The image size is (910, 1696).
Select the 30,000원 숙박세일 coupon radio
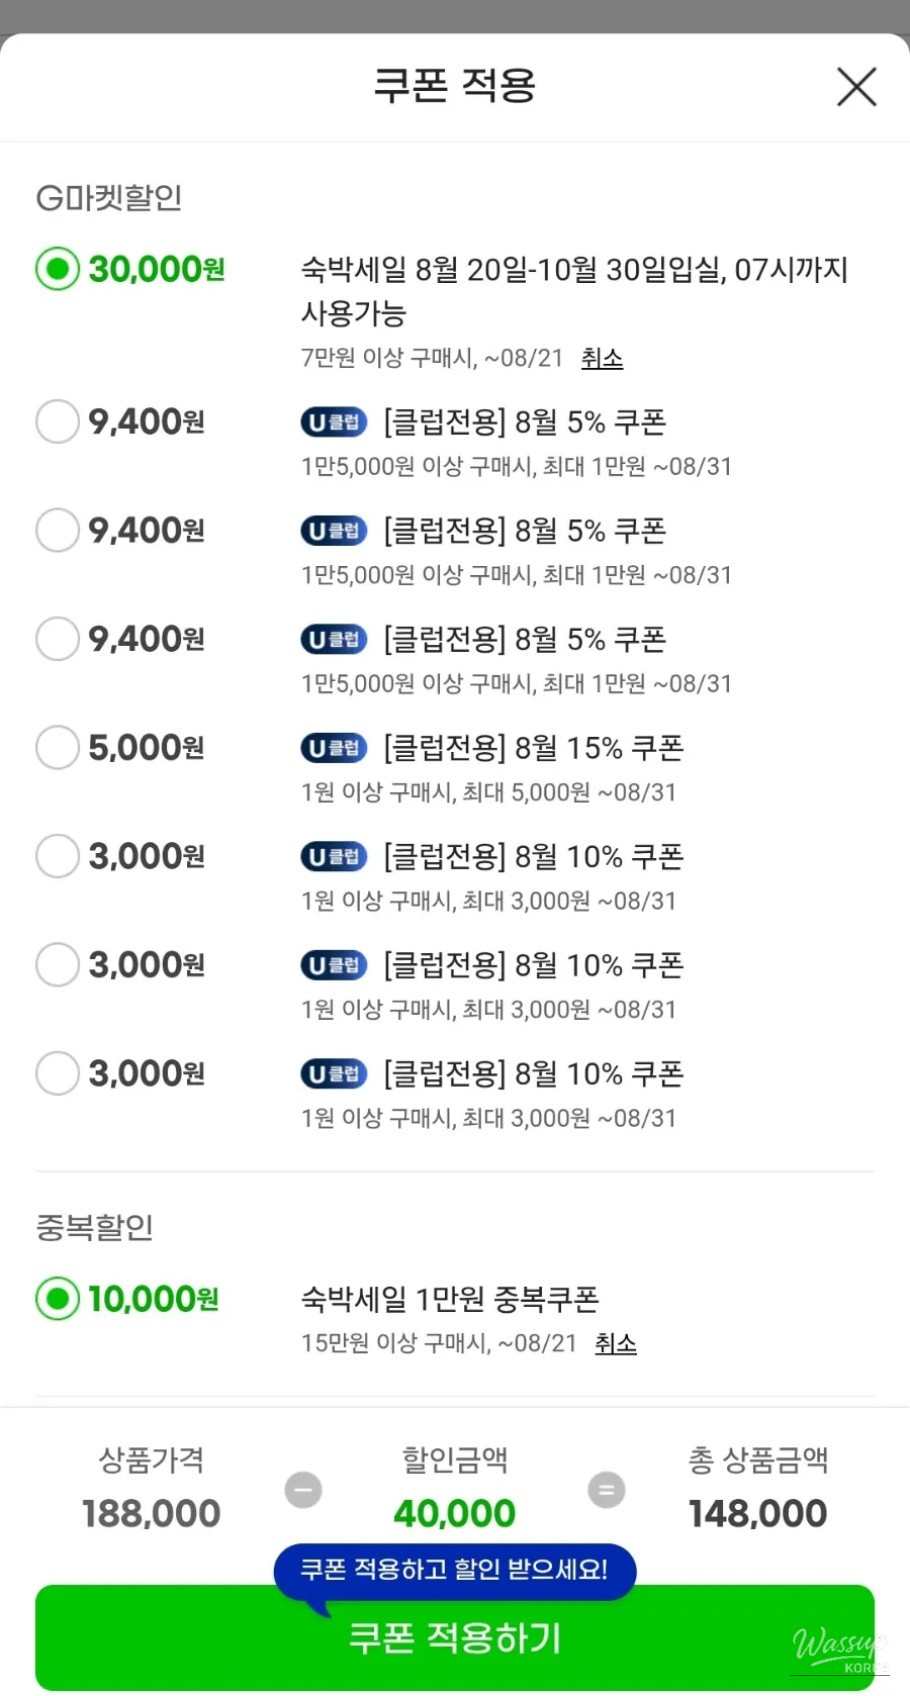coord(57,269)
